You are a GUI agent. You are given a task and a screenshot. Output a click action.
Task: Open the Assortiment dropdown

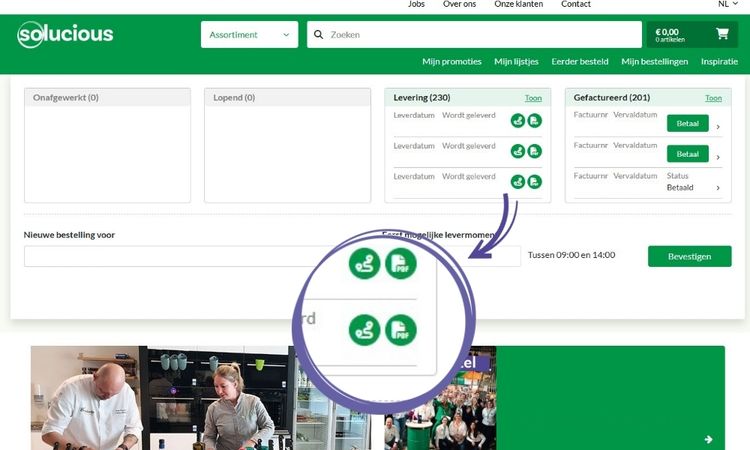pyautogui.click(x=250, y=35)
